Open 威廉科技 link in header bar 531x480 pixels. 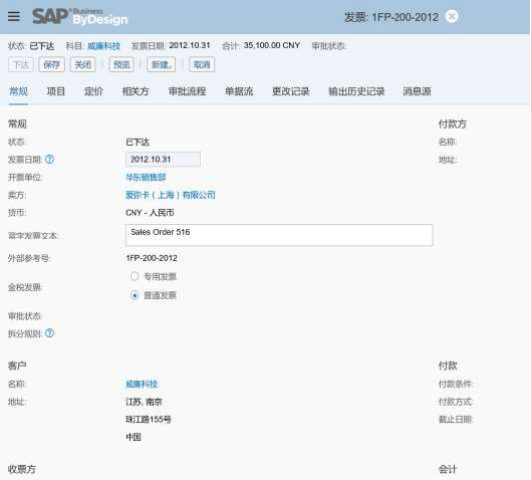click(104, 46)
